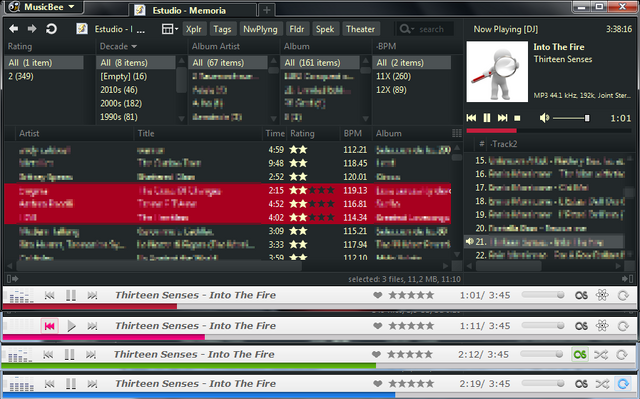Toggle the Auto DJ atom icon on the 1:11 bar
This screenshot has width=640, height=399.
pos(602,326)
